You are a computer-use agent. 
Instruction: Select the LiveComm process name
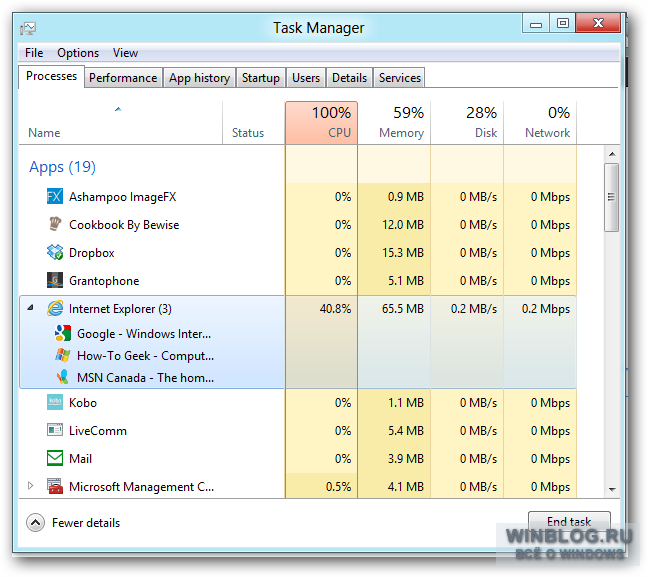click(x=98, y=431)
